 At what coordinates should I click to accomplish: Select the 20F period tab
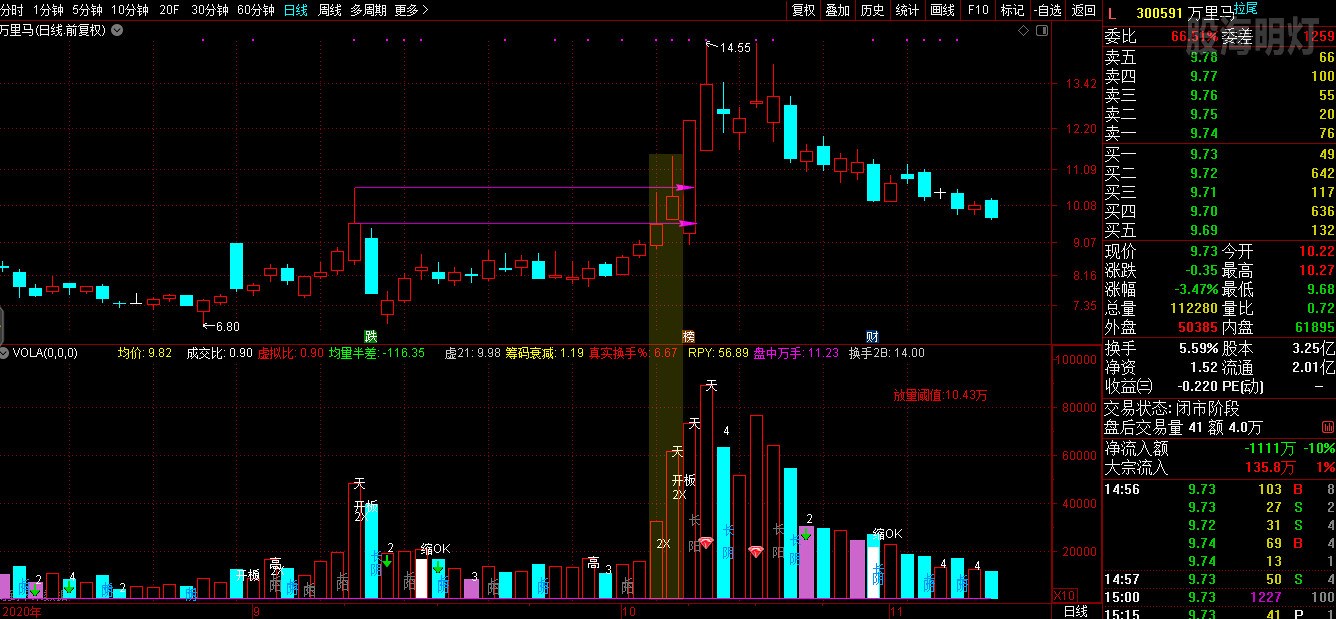(169, 10)
